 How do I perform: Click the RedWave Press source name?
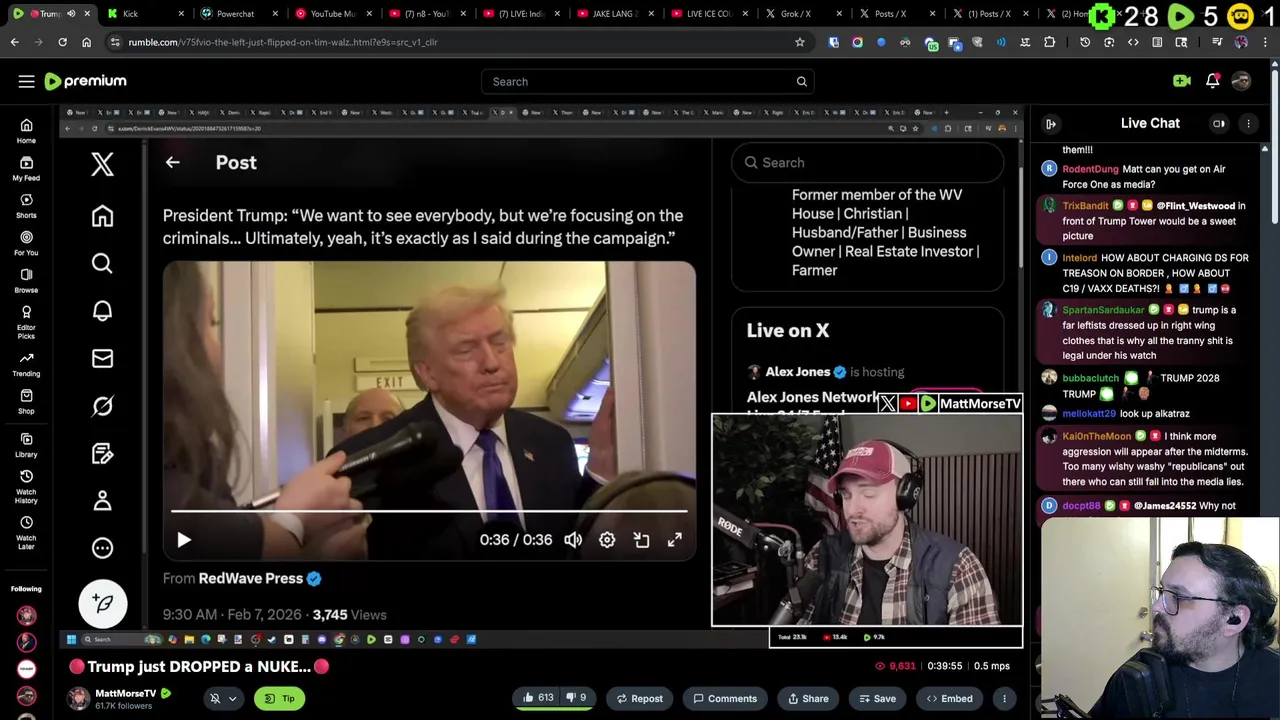250,578
